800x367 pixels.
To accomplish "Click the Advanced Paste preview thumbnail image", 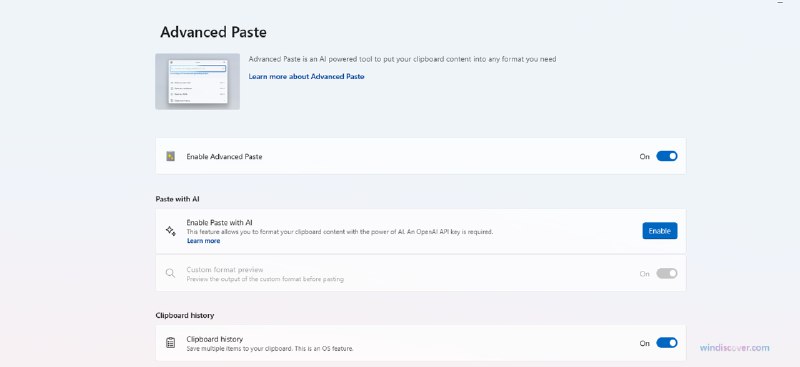I will pyautogui.click(x=197, y=81).
